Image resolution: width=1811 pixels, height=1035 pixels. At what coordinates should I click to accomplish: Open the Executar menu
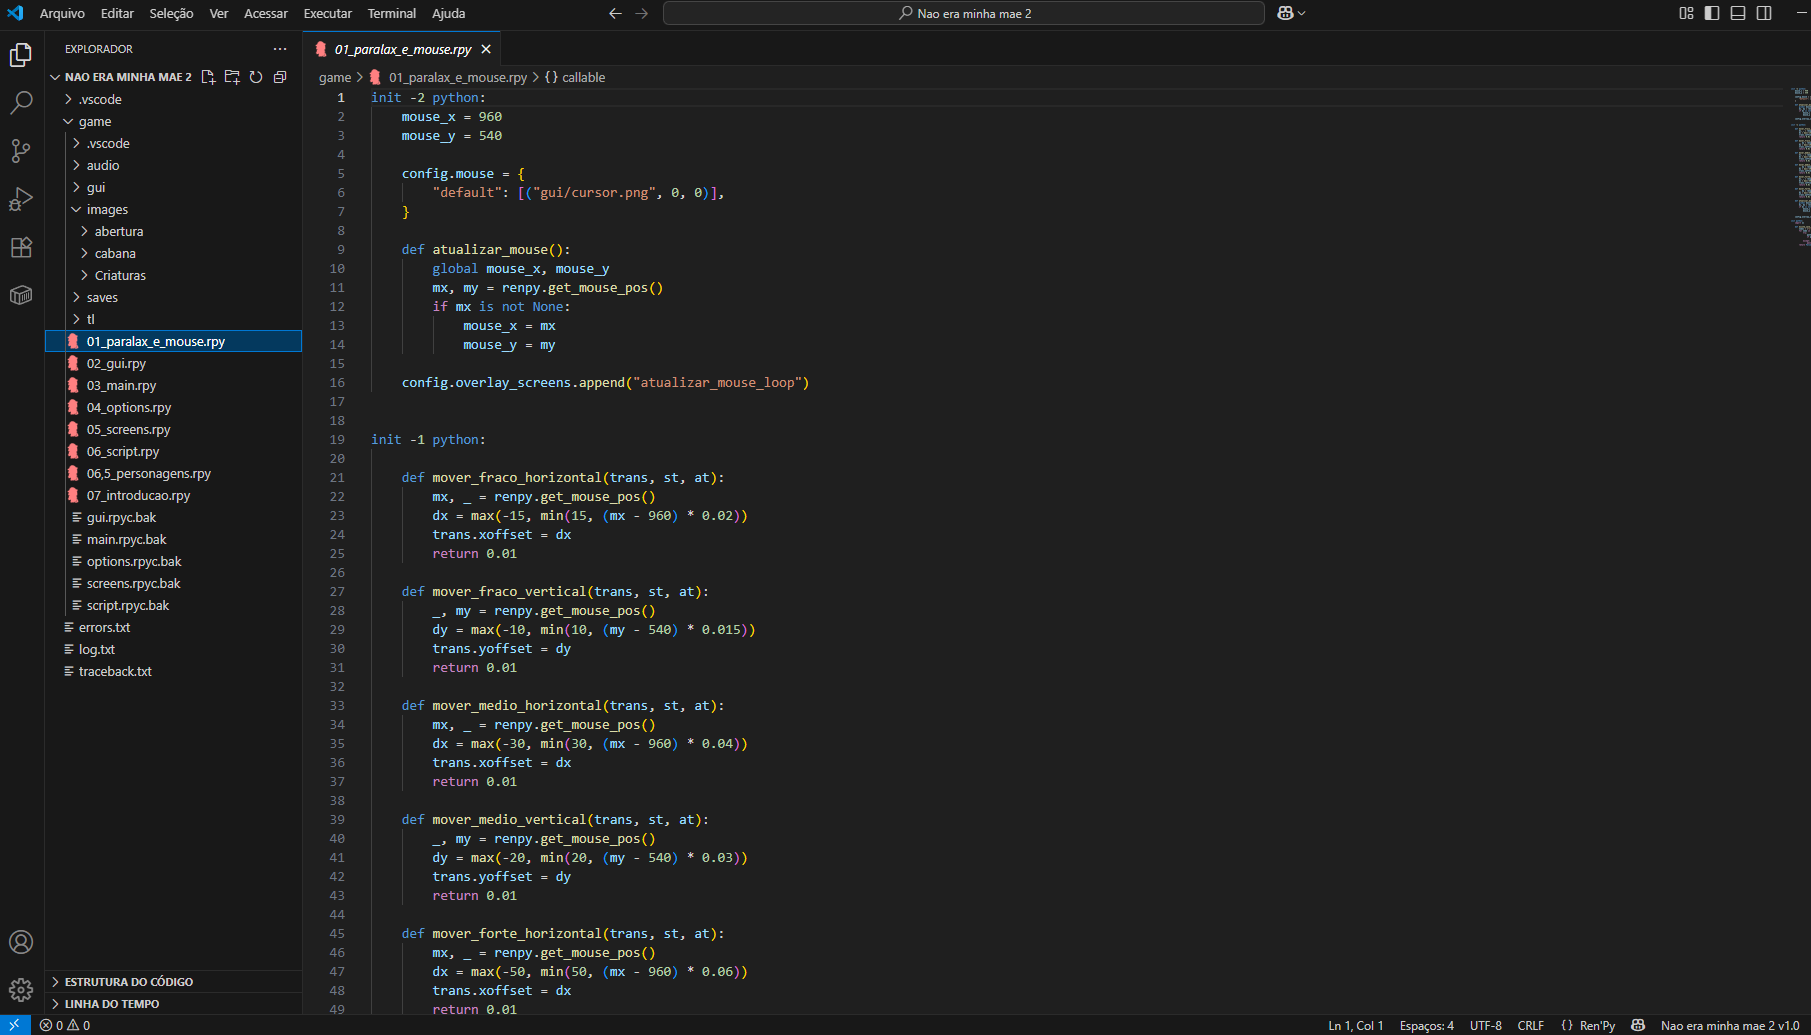click(328, 13)
